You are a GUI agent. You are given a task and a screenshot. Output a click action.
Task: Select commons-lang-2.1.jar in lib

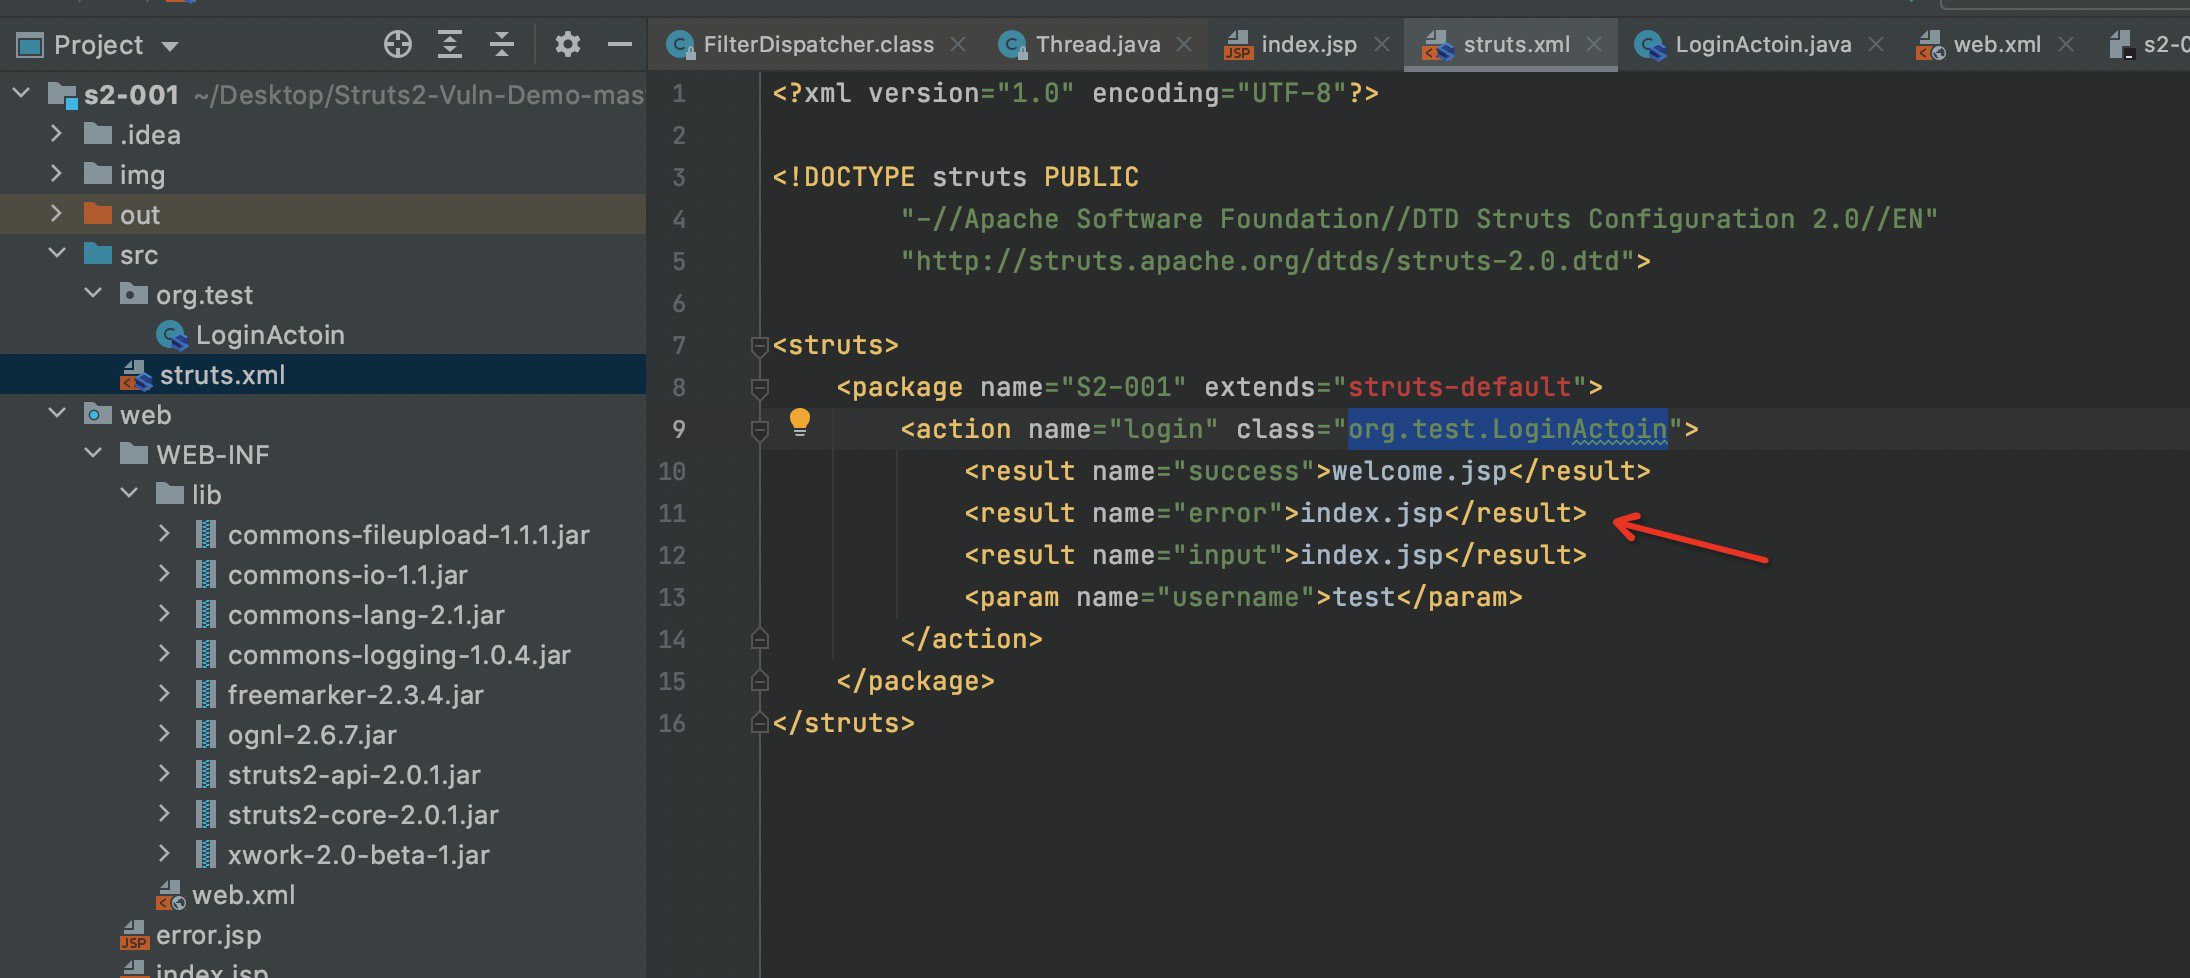click(x=366, y=615)
